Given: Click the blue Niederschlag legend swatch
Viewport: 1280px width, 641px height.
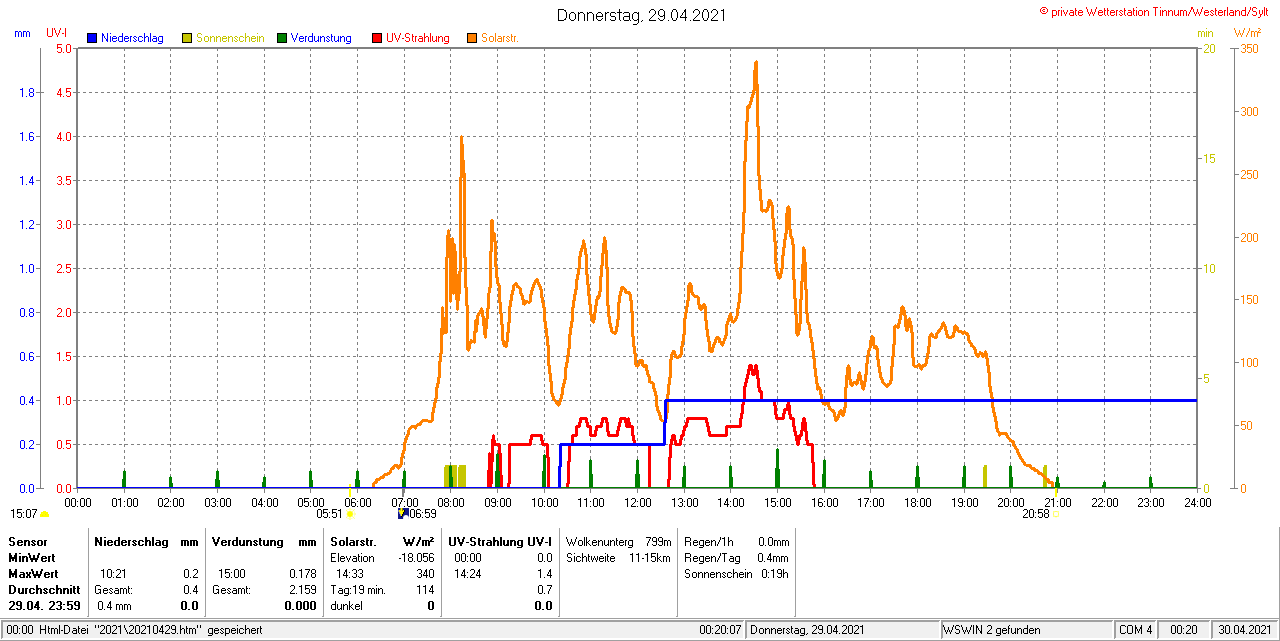Looking at the screenshot, I should (x=92, y=38).
